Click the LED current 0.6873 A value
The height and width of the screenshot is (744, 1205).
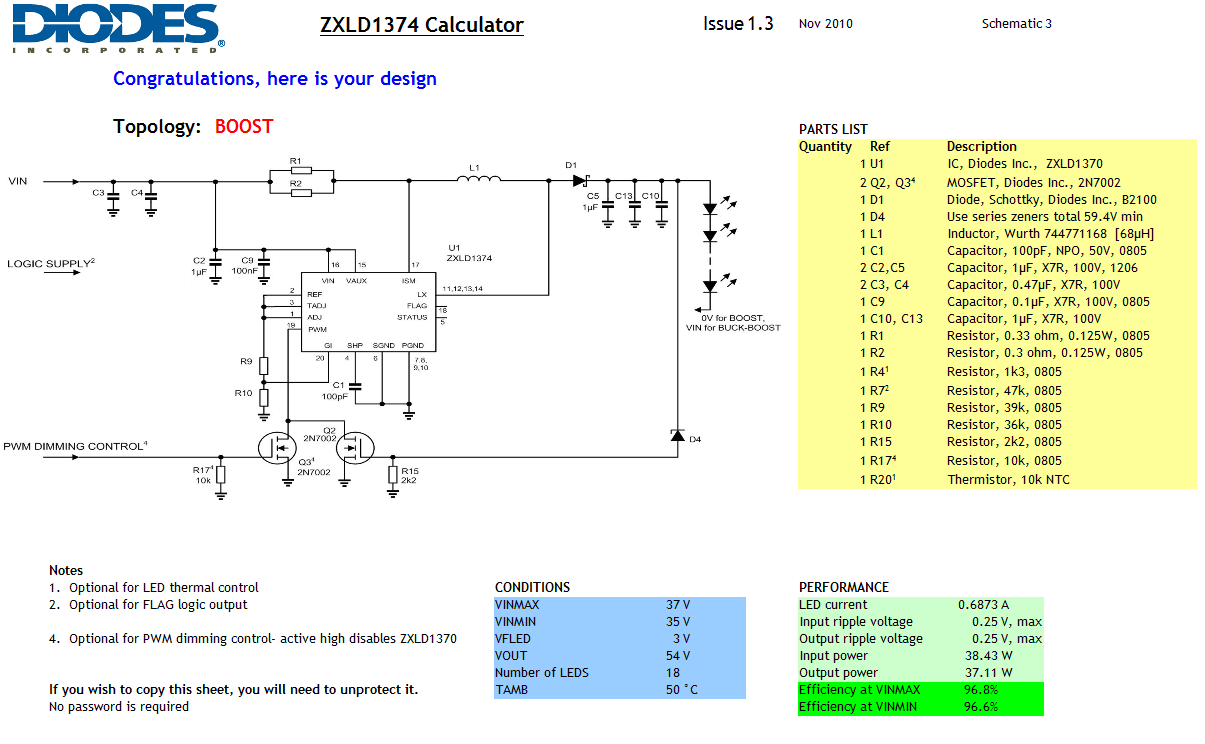[983, 604]
